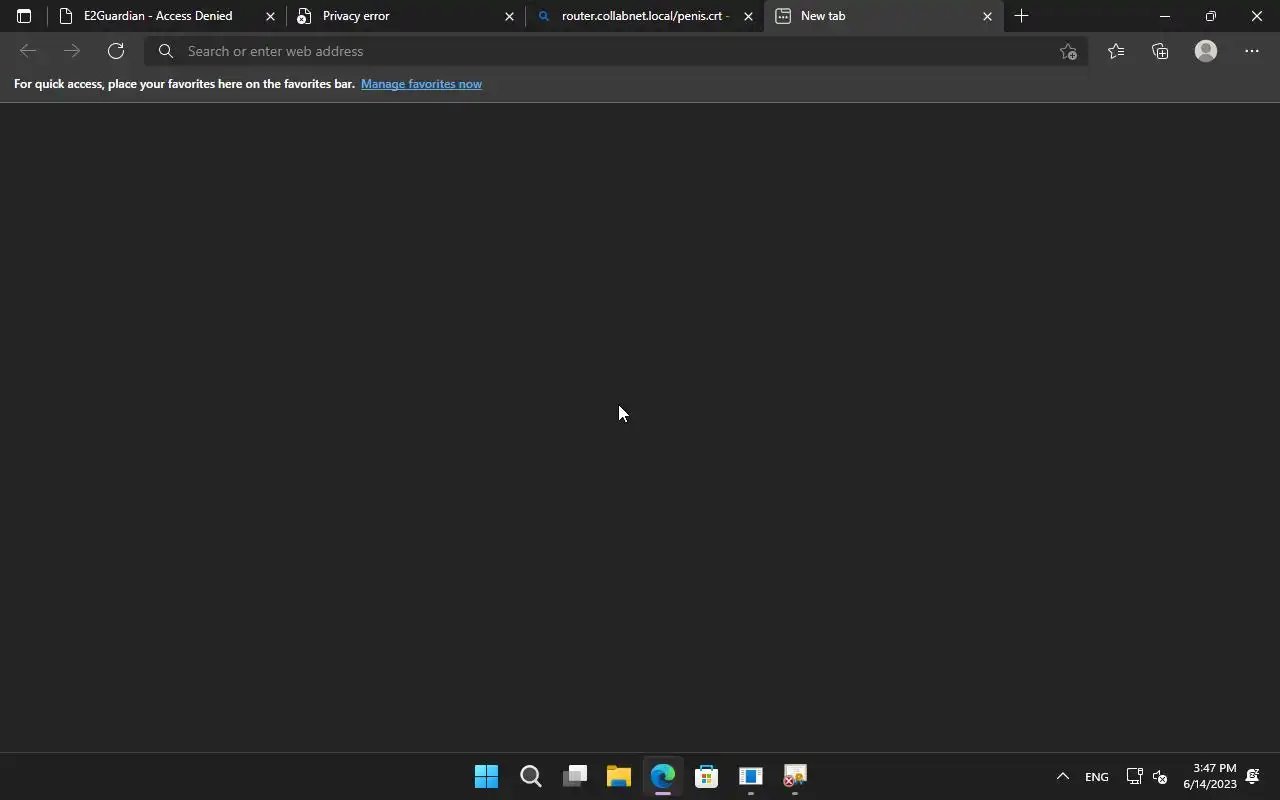Select the New tab tab
This screenshot has height=800, width=1280.
[x=884, y=16]
